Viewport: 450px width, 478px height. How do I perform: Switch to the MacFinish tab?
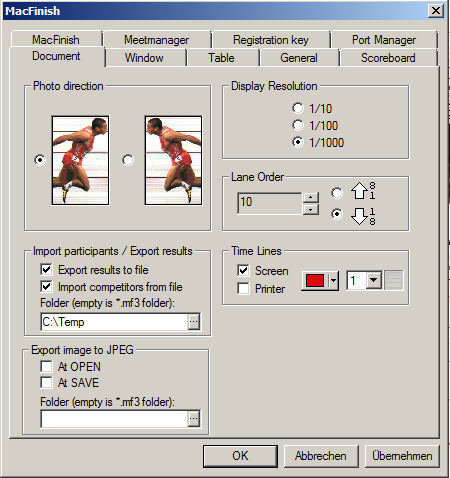[56, 40]
